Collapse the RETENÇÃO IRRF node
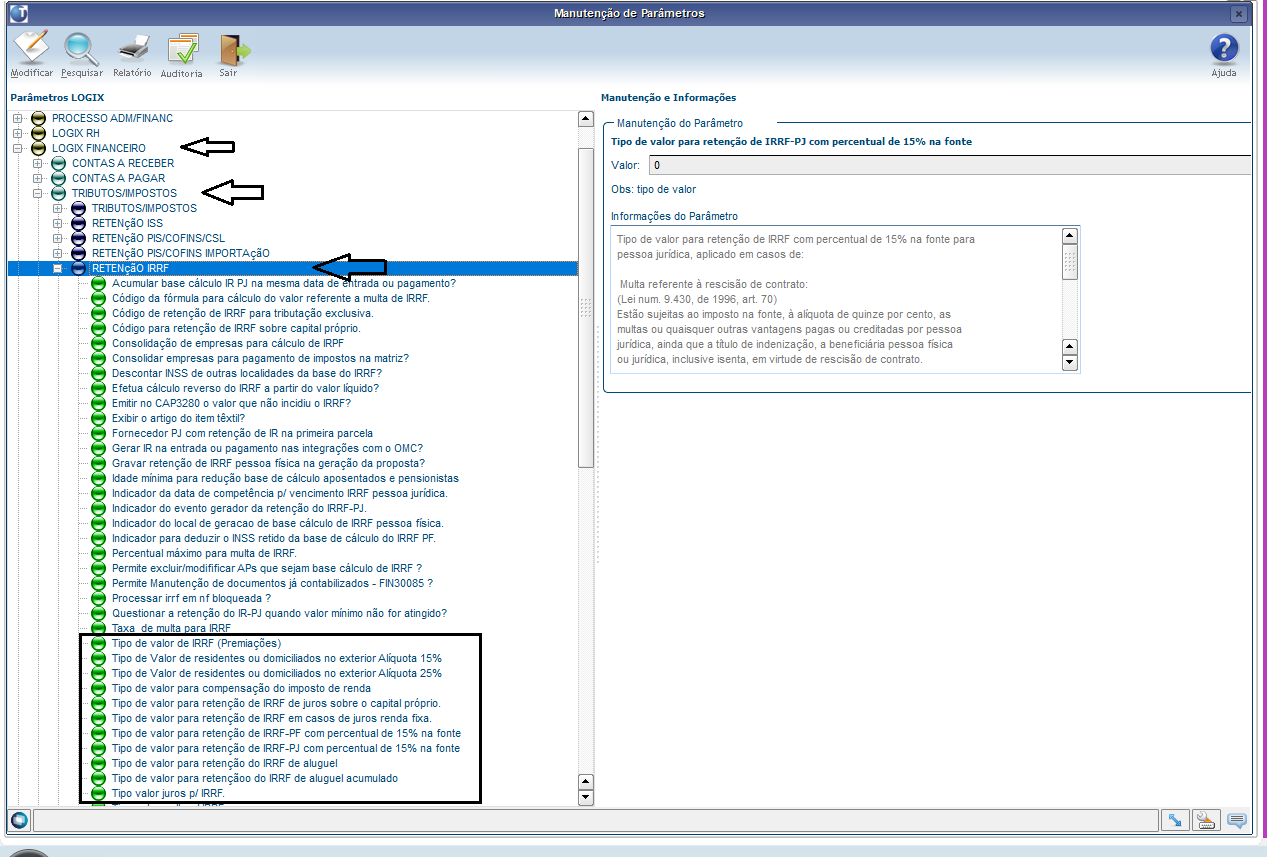The height and width of the screenshot is (857, 1267). pyautogui.click(x=57, y=268)
